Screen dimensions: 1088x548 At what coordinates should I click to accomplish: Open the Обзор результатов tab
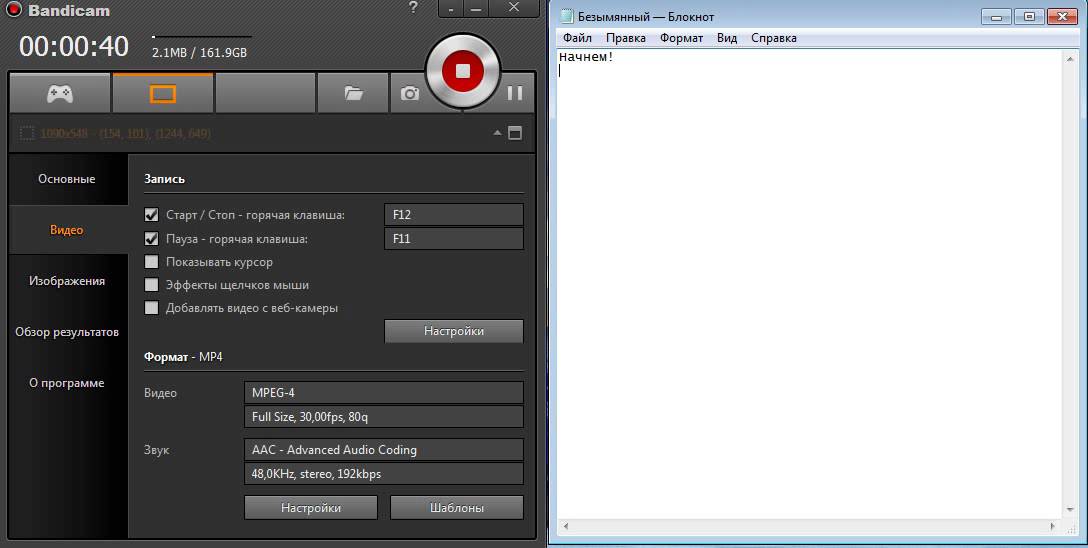click(67, 332)
